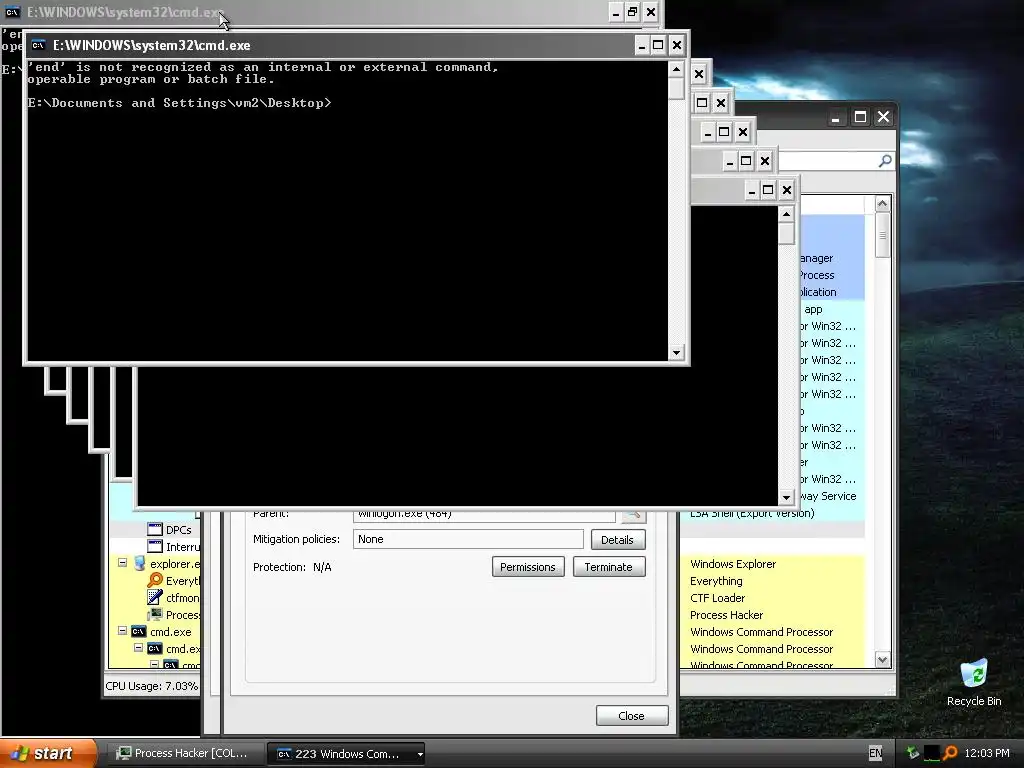The height and width of the screenshot is (768, 1024).
Task: Click the Permissions button
Action: tap(528, 567)
